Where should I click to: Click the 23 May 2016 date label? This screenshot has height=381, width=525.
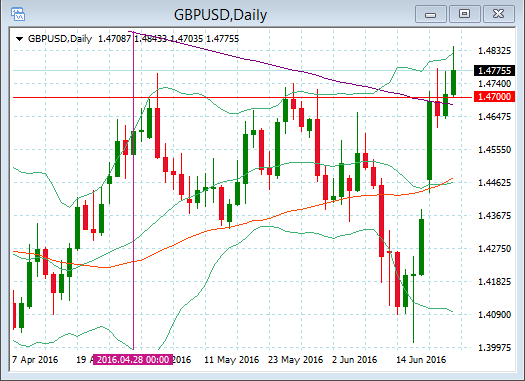tap(295, 360)
